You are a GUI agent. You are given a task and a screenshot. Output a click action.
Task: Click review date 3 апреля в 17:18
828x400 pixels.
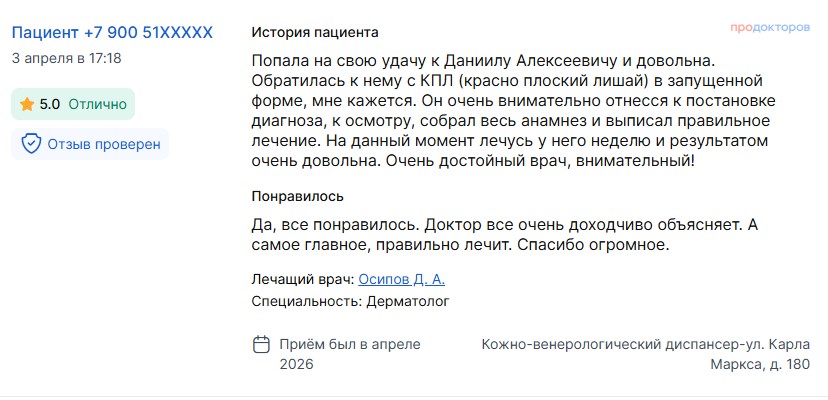66,58
